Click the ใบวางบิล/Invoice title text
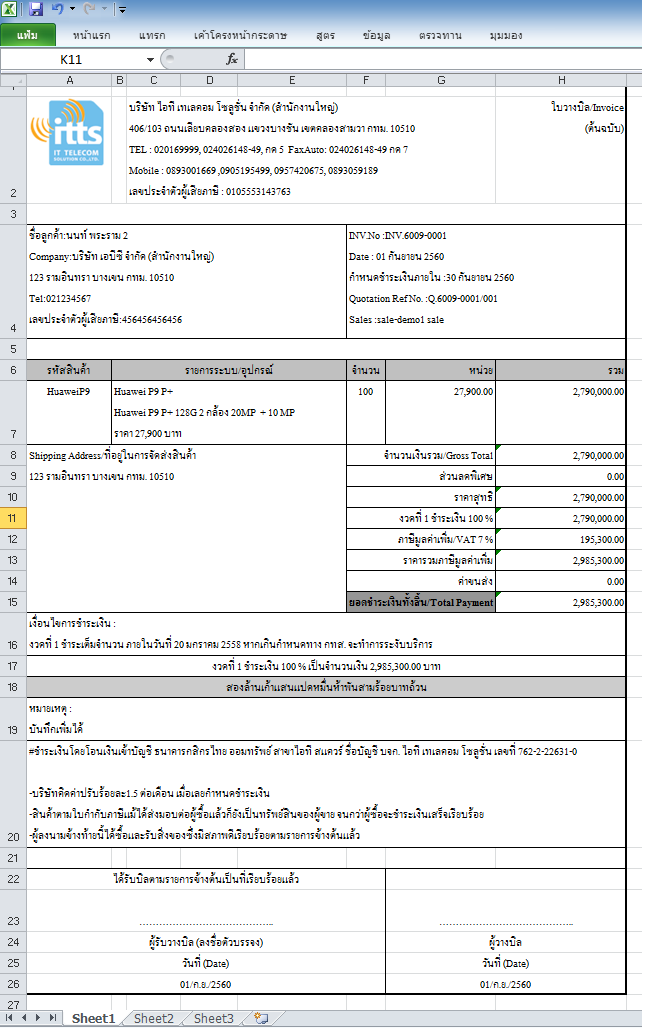Screen dimensions: 645x1028 click(x=587, y=107)
